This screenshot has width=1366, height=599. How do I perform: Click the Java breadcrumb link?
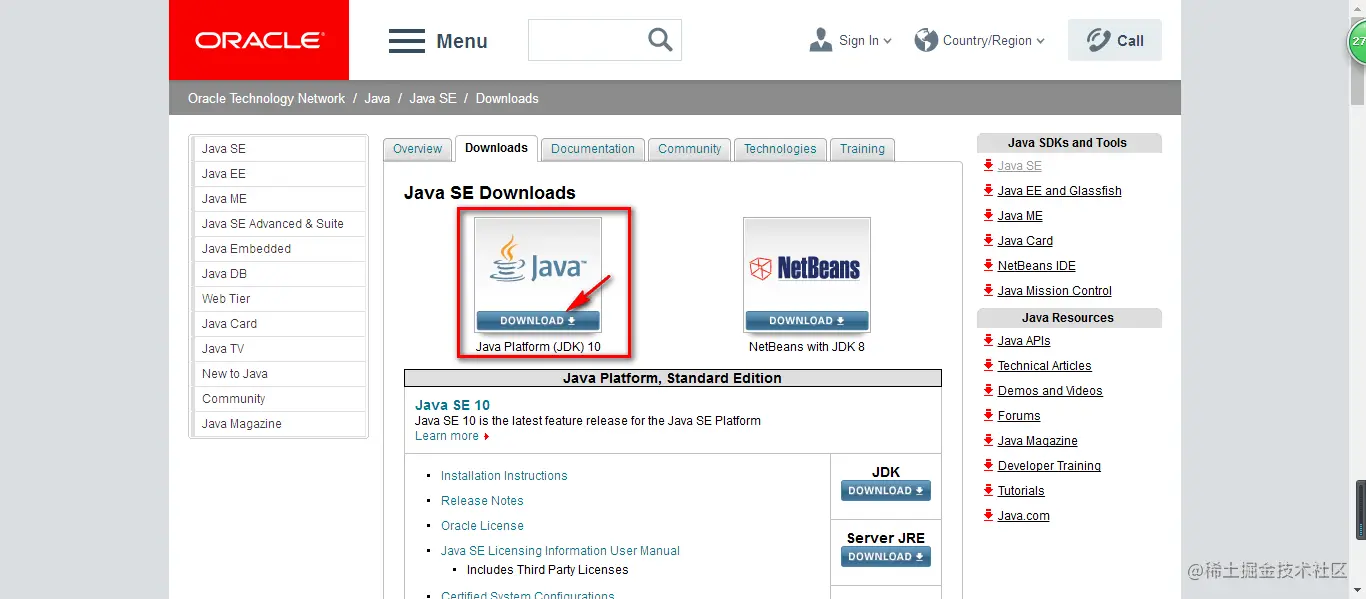coord(377,98)
